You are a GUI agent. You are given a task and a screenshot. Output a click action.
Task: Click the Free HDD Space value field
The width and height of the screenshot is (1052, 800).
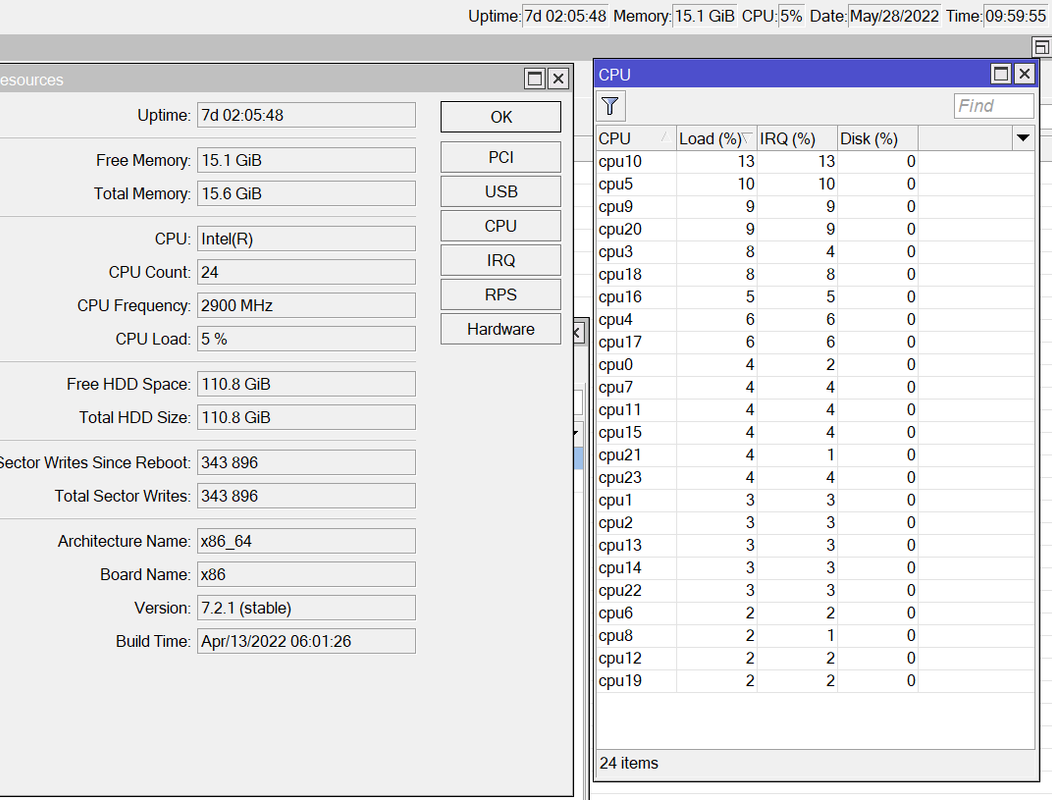(x=306, y=384)
